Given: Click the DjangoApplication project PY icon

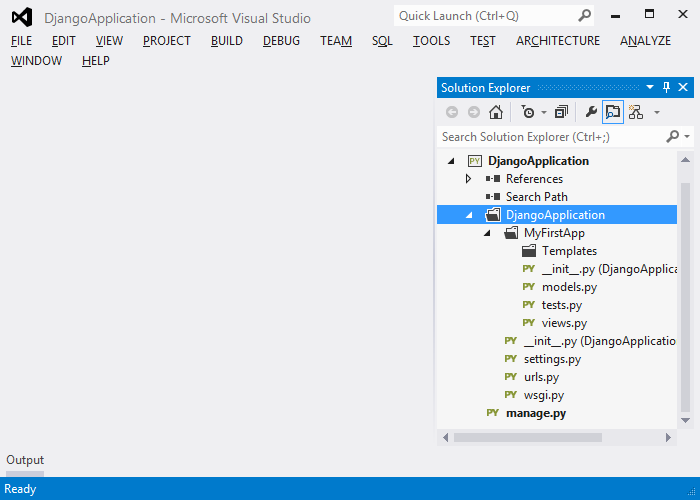Looking at the screenshot, I should click(475, 161).
